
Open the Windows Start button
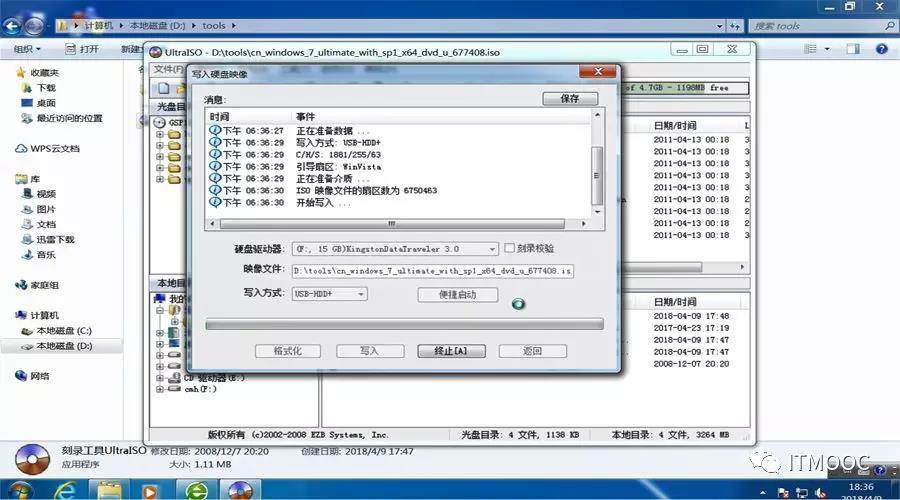pos(19,491)
